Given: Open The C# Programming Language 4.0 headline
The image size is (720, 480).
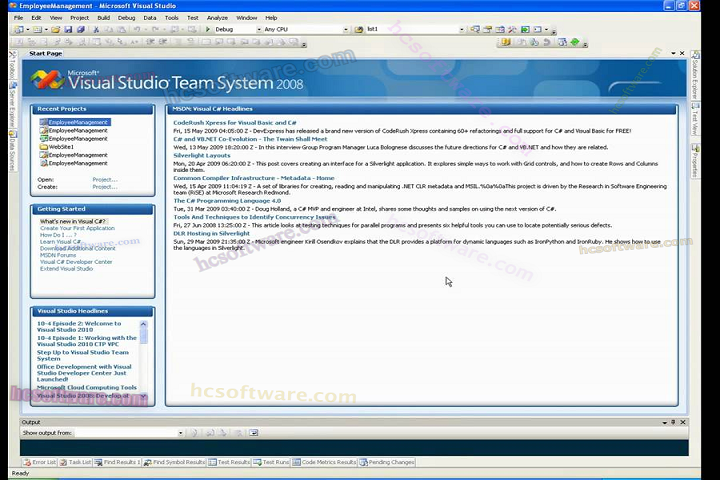Looking at the screenshot, I should tap(227, 201).
